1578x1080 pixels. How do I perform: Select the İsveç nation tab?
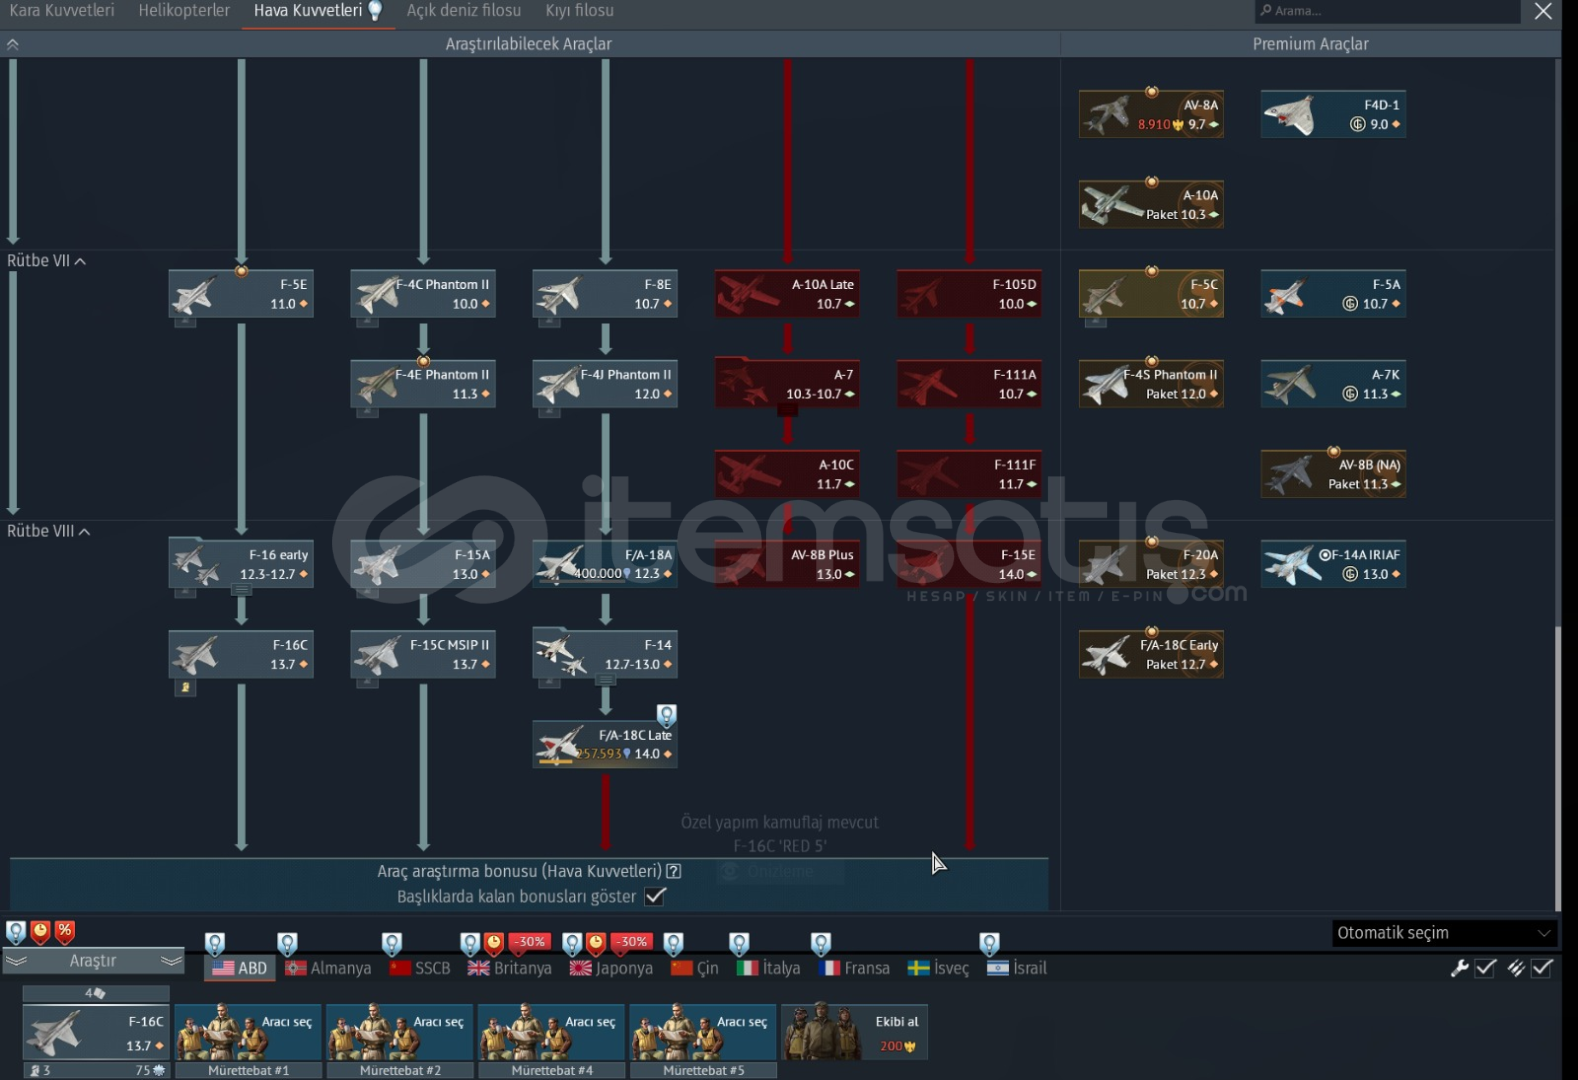[x=938, y=968]
